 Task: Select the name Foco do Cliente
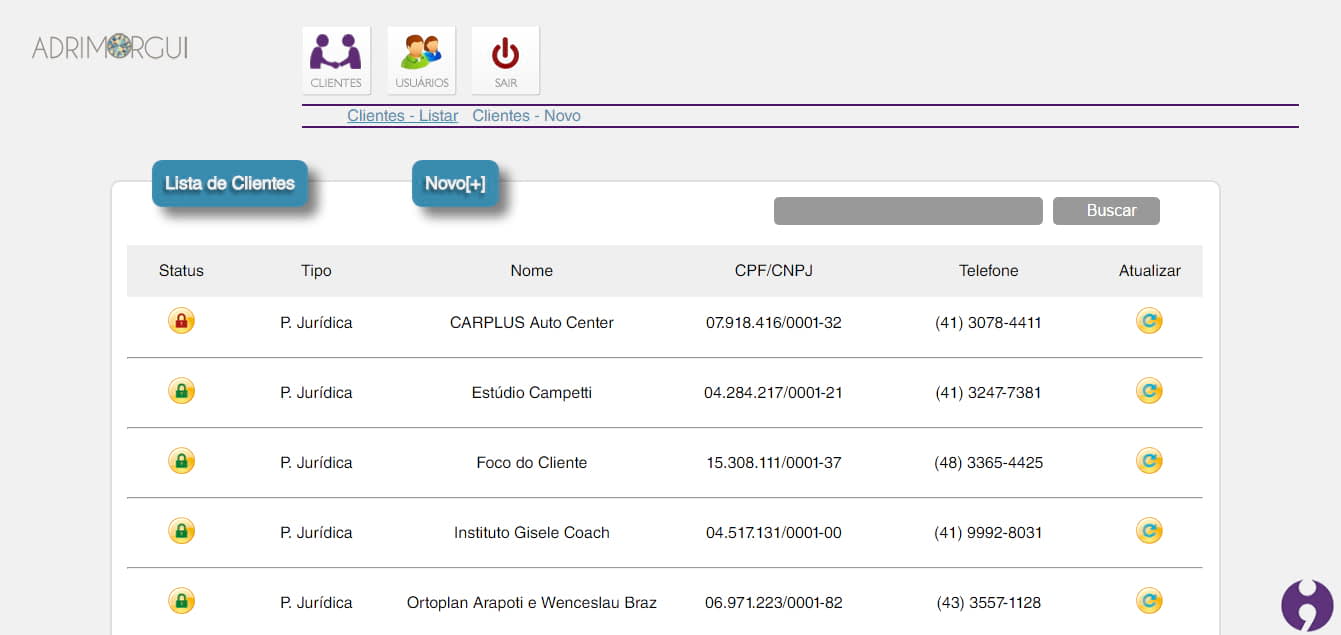coord(531,463)
